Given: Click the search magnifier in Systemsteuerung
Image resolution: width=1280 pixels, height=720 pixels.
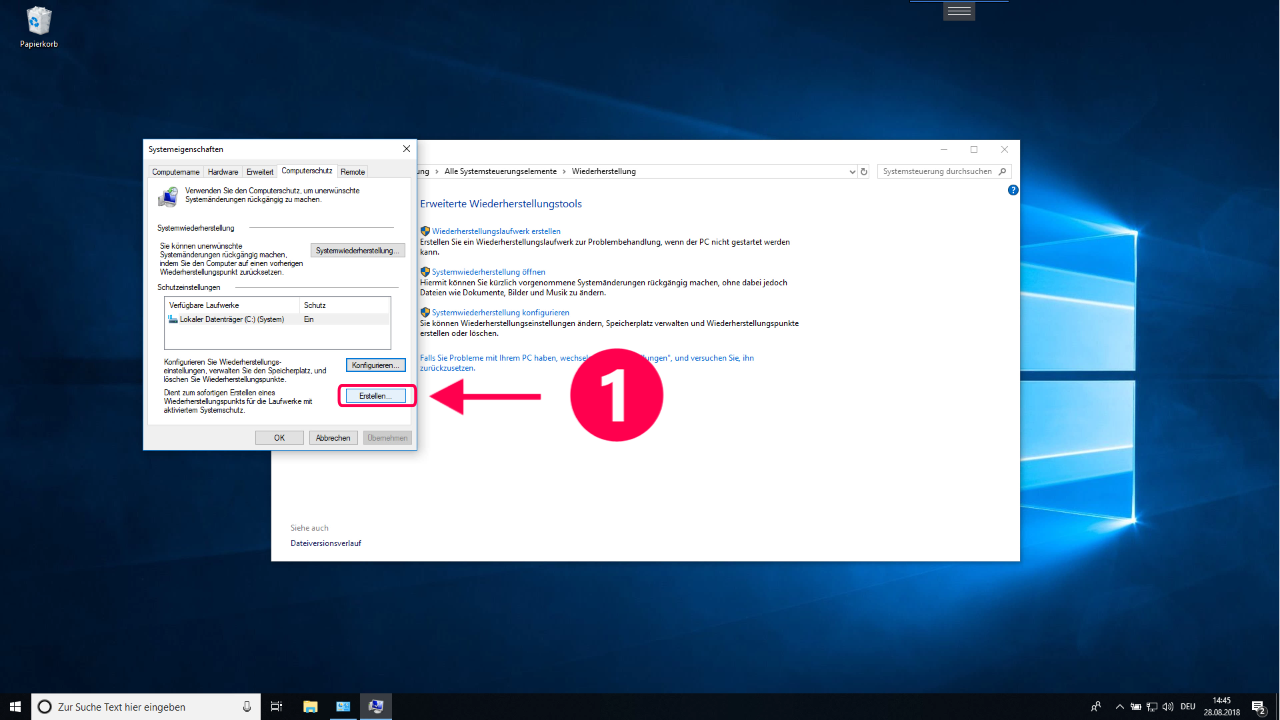Looking at the screenshot, I should click(x=1003, y=171).
